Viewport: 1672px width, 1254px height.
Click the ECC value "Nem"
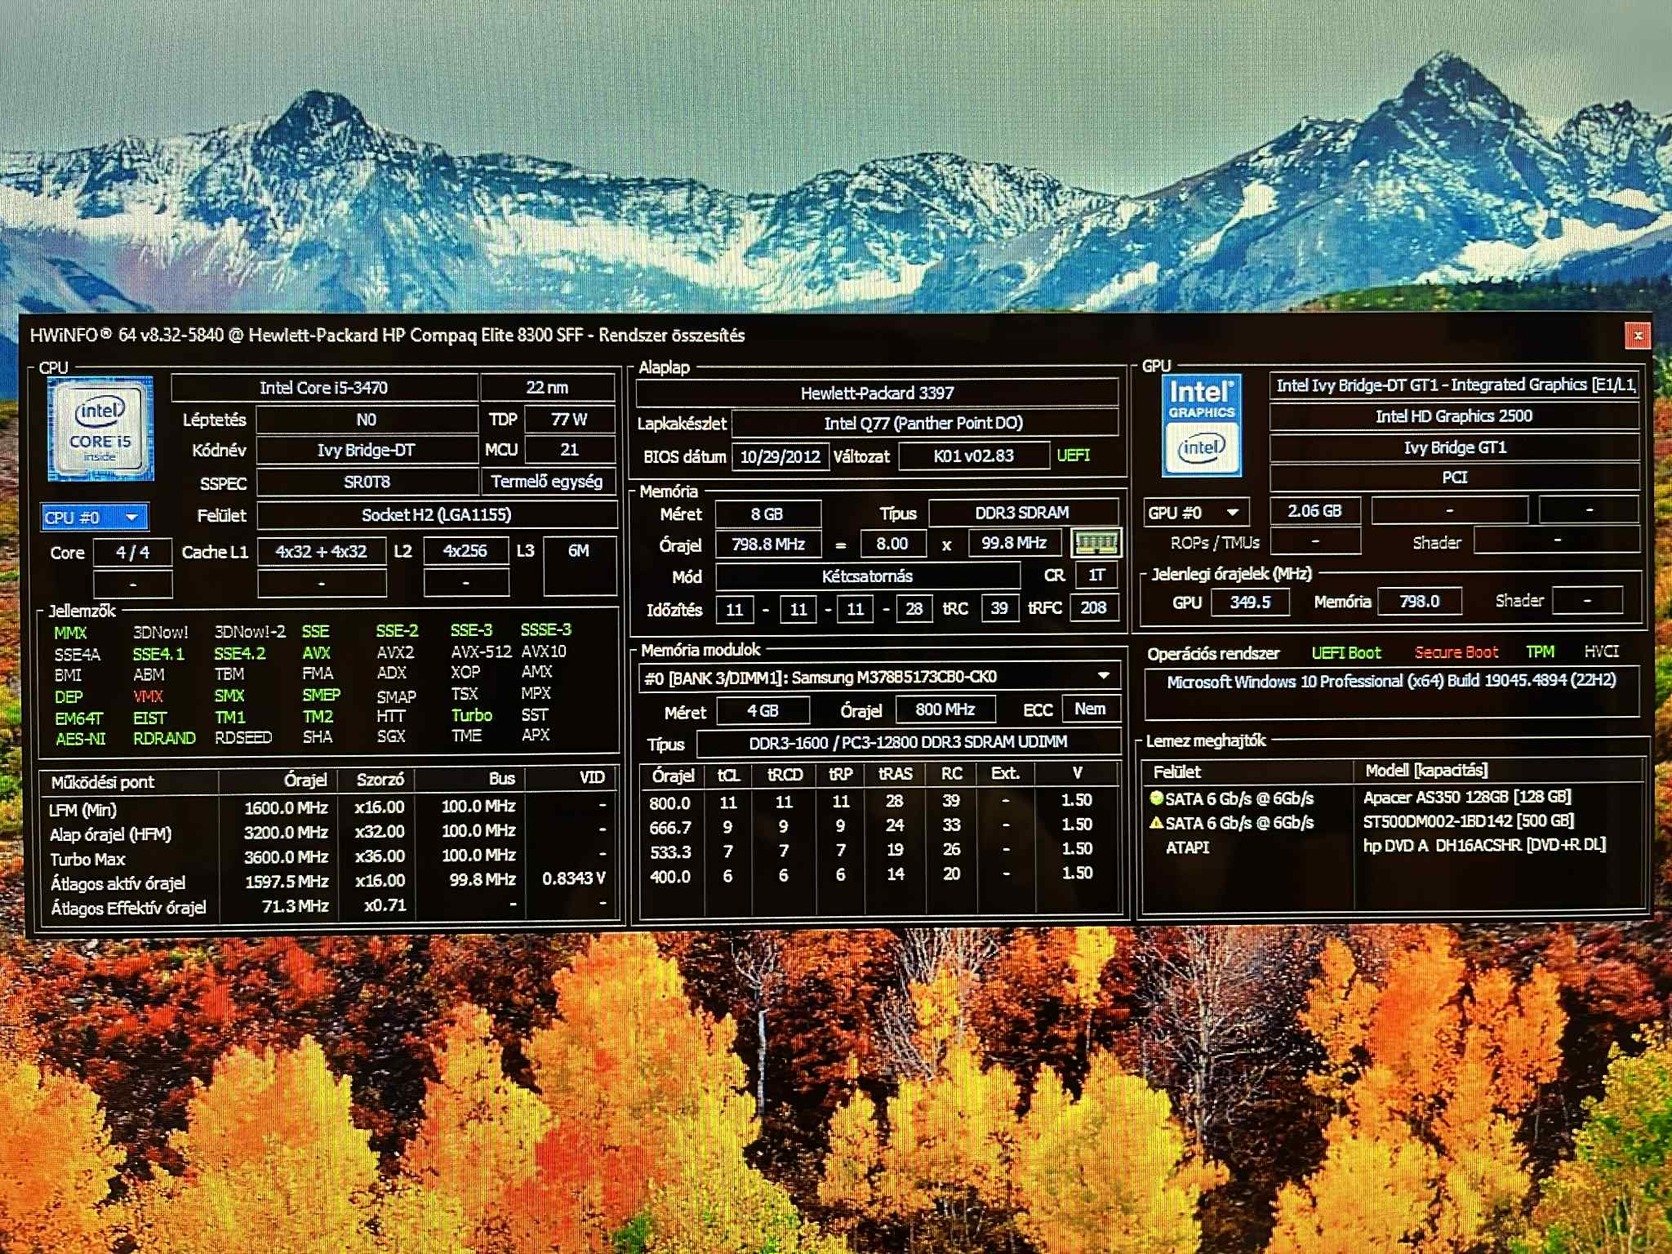coord(1090,710)
